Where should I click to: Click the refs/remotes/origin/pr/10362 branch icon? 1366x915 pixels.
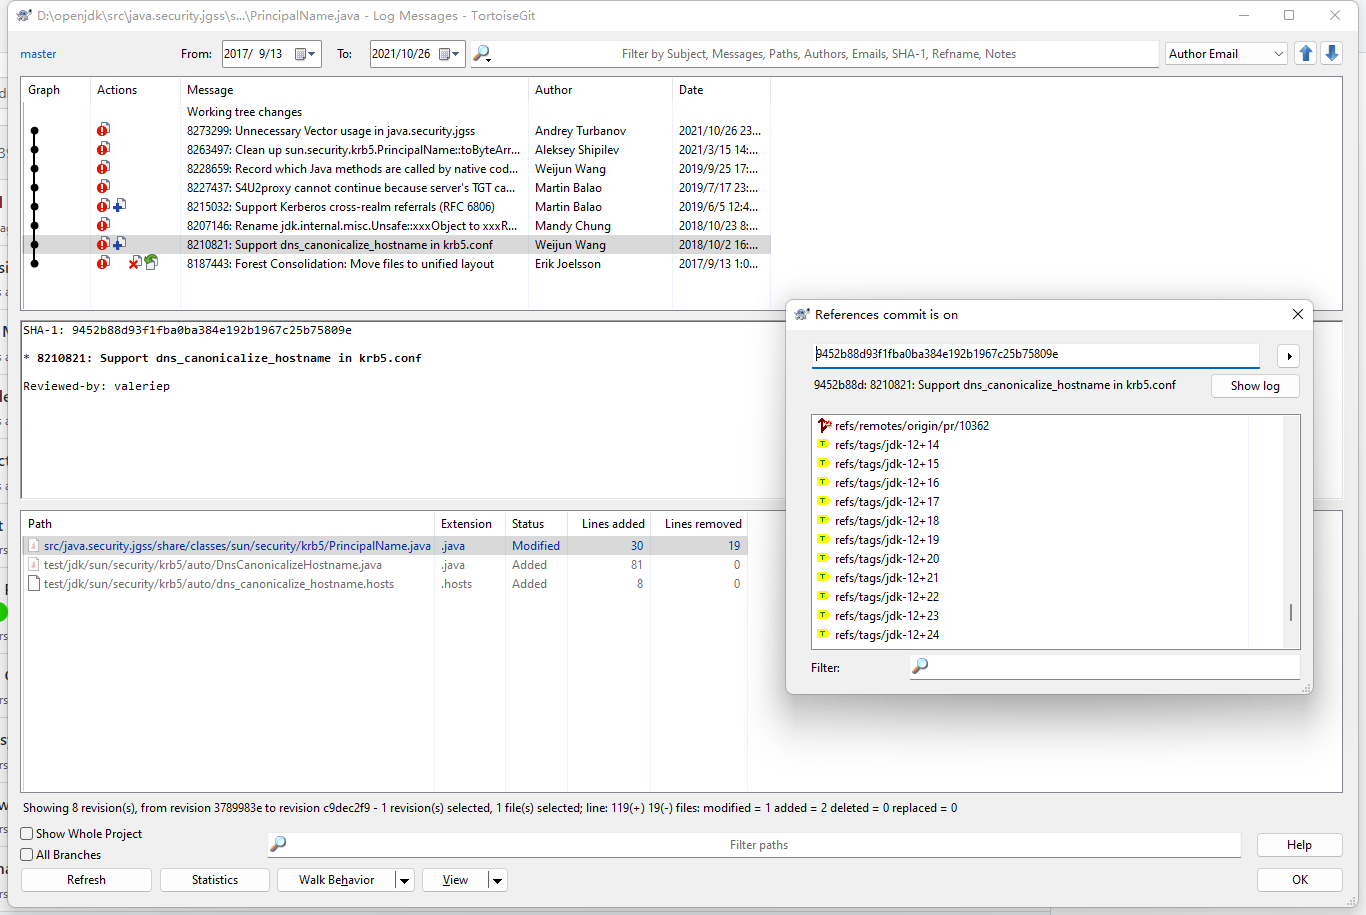824,426
